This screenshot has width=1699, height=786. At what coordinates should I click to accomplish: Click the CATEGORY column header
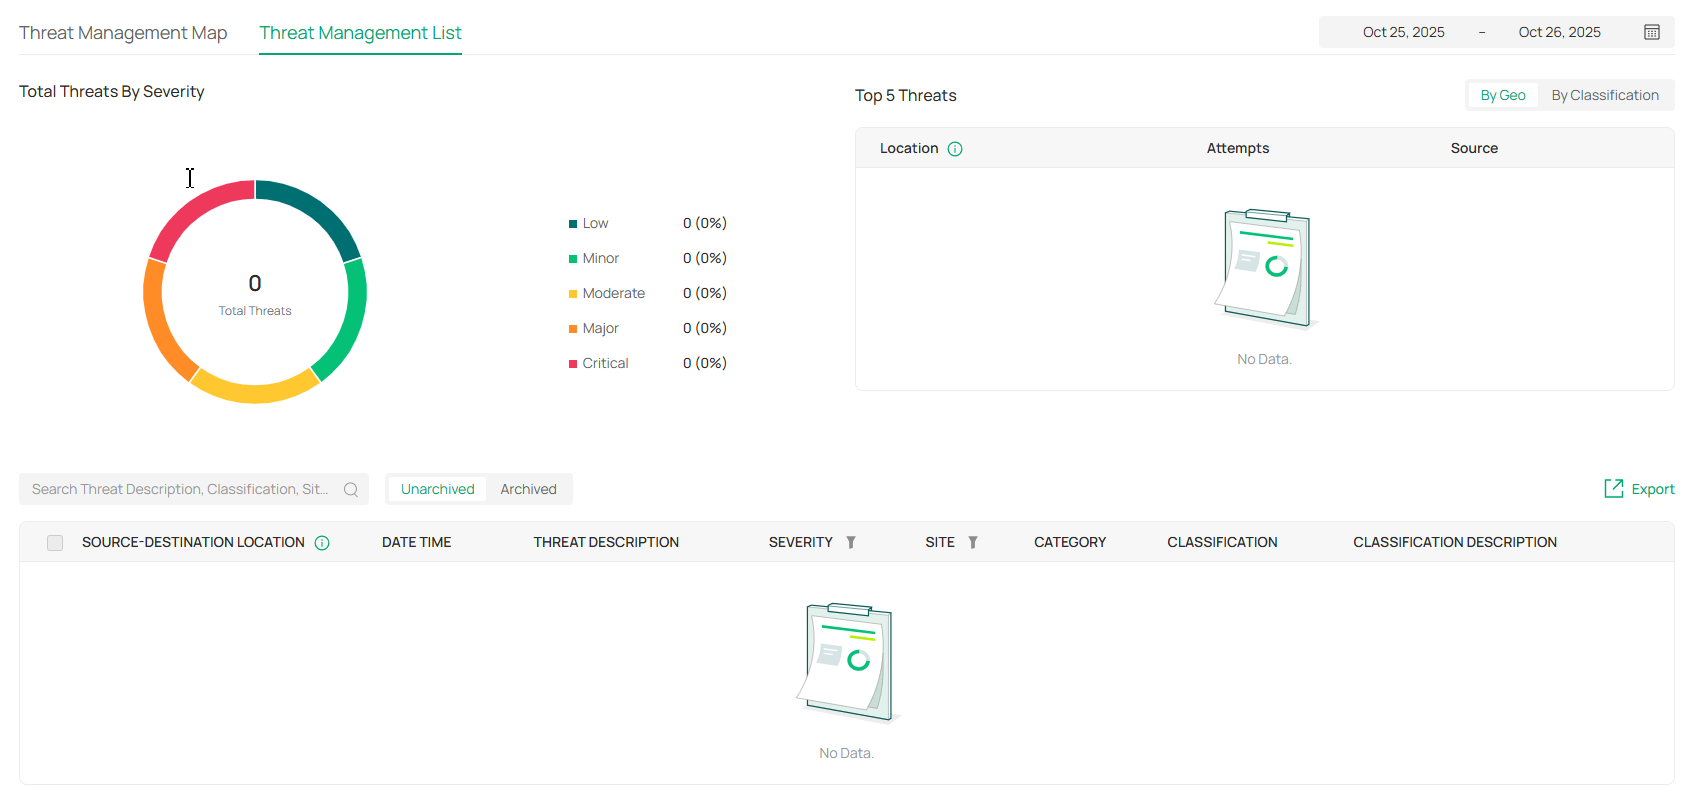pyautogui.click(x=1070, y=542)
